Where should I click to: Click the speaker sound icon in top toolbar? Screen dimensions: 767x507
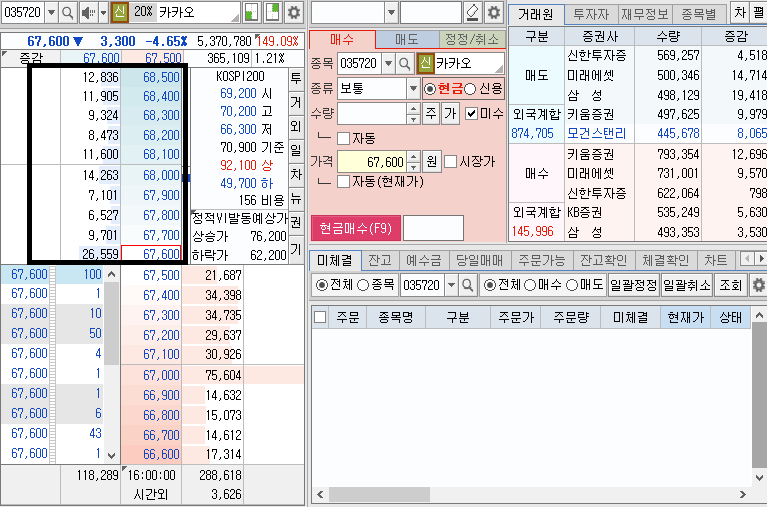(88, 13)
